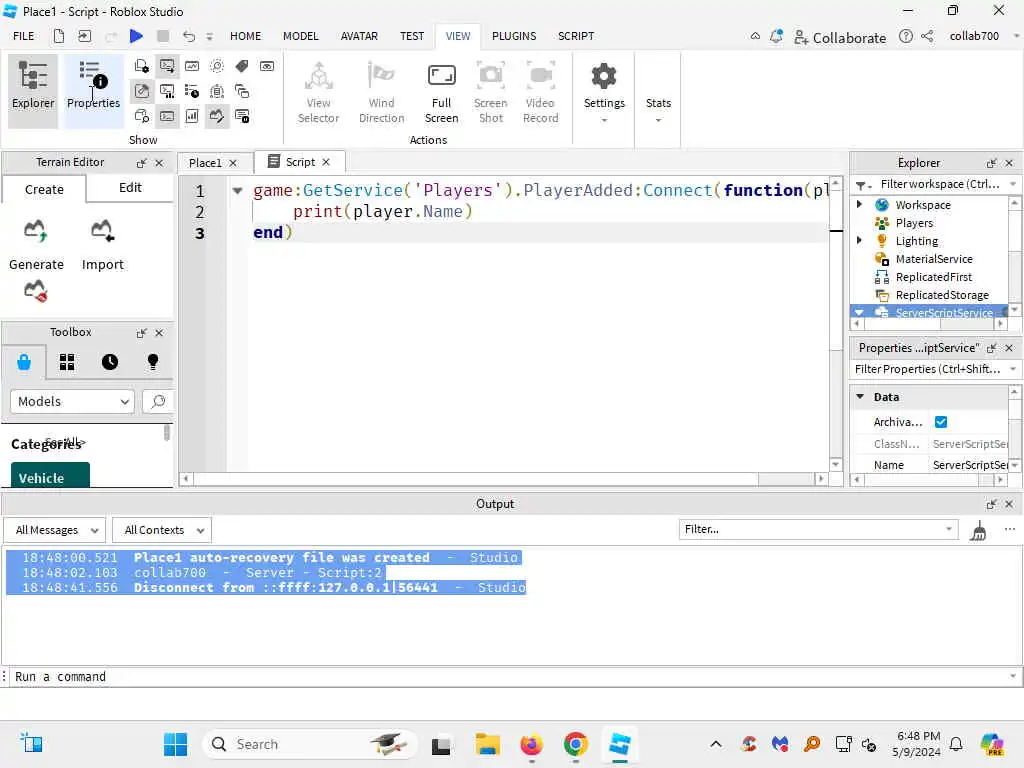Image resolution: width=1024 pixels, height=768 pixels.
Task: Switch to the HOME ribbon tab
Action: click(x=245, y=36)
